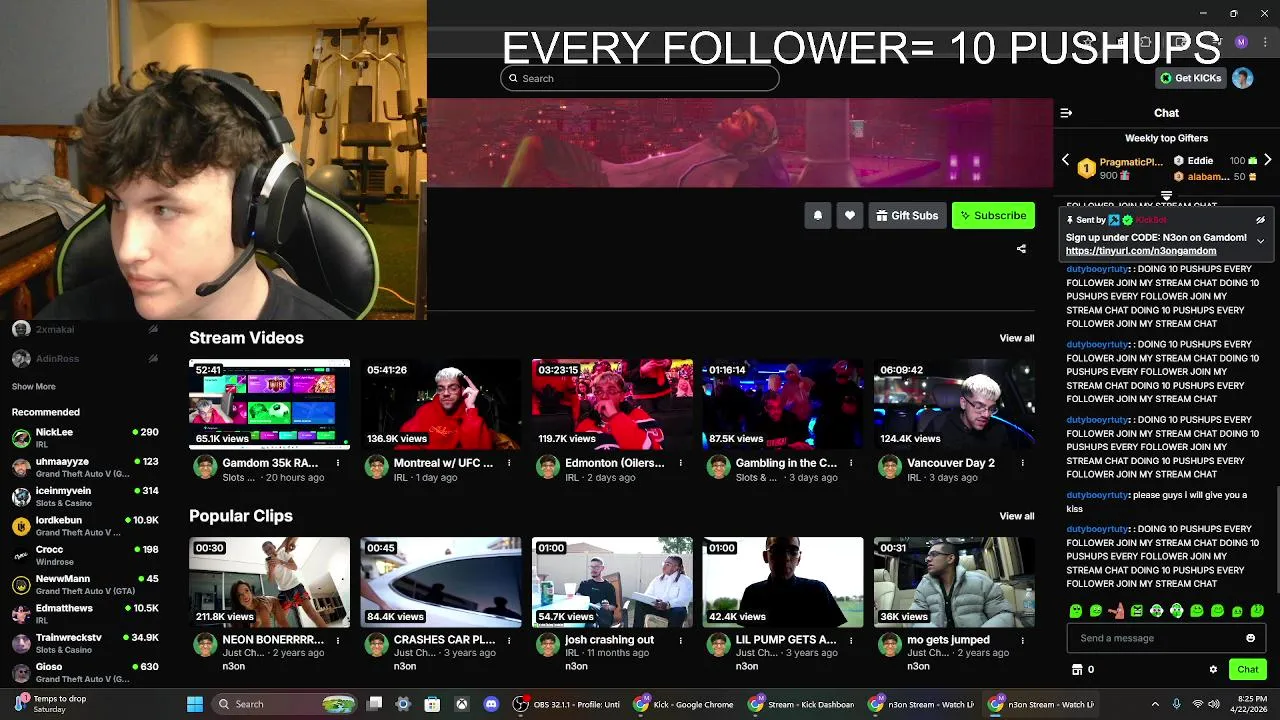Open the user profile avatar
This screenshot has height=720, width=1280.
(x=1242, y=78)
